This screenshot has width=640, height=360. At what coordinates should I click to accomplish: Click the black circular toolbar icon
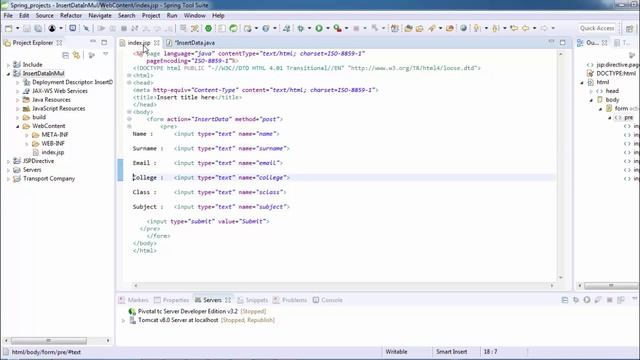click(x=52, y=28)
